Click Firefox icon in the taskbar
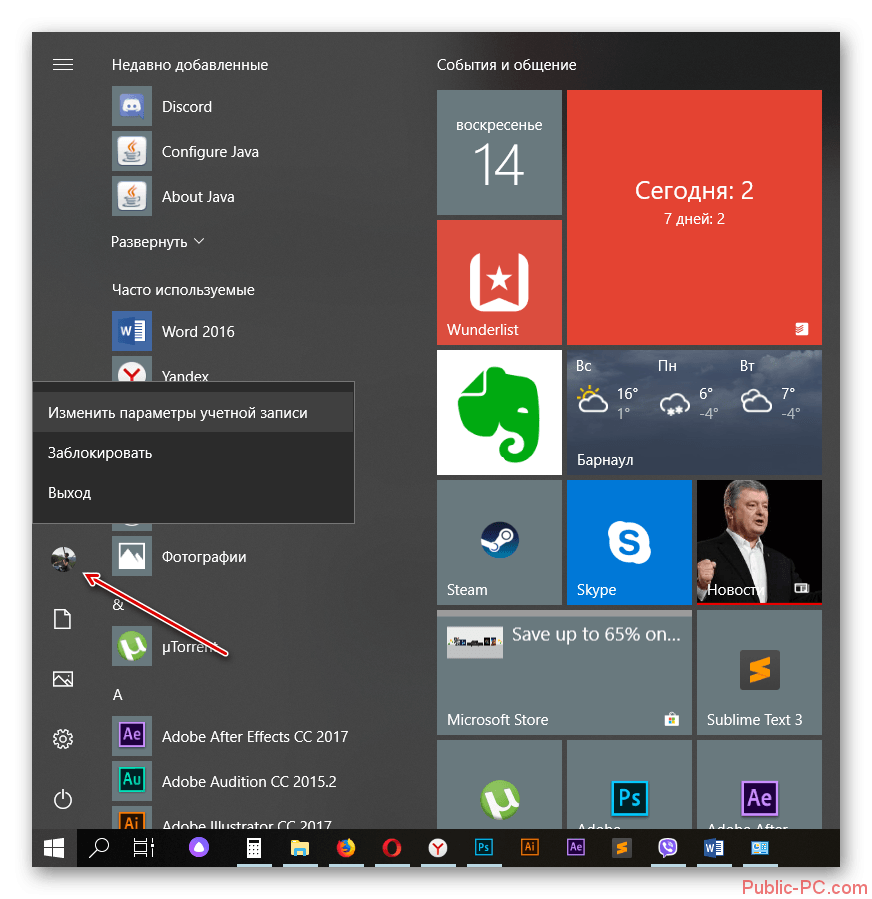The image size is (872, 899). (346, 848)
